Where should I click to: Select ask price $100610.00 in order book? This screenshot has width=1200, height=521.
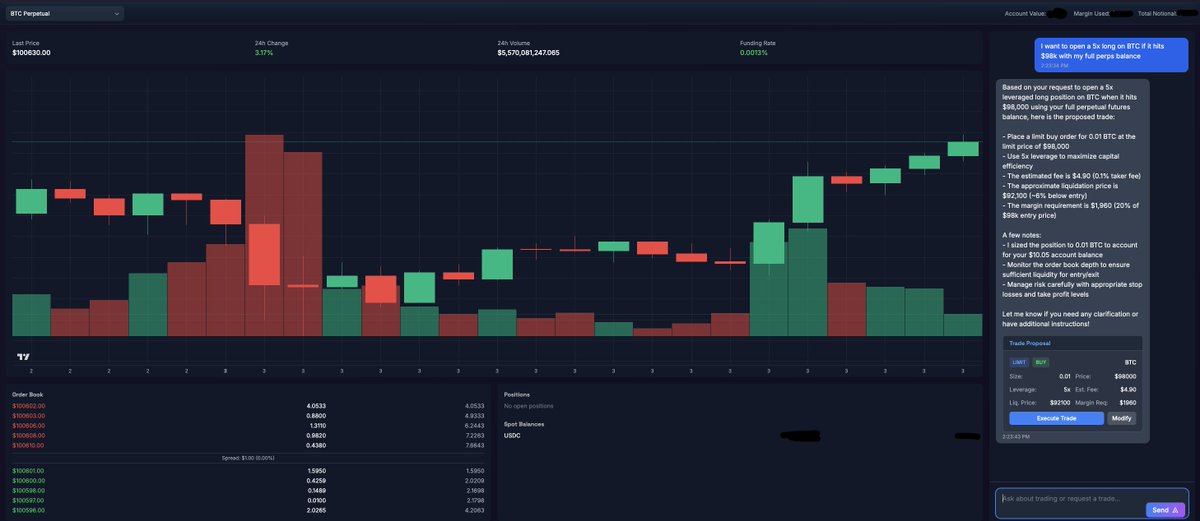tap(29, 446)
